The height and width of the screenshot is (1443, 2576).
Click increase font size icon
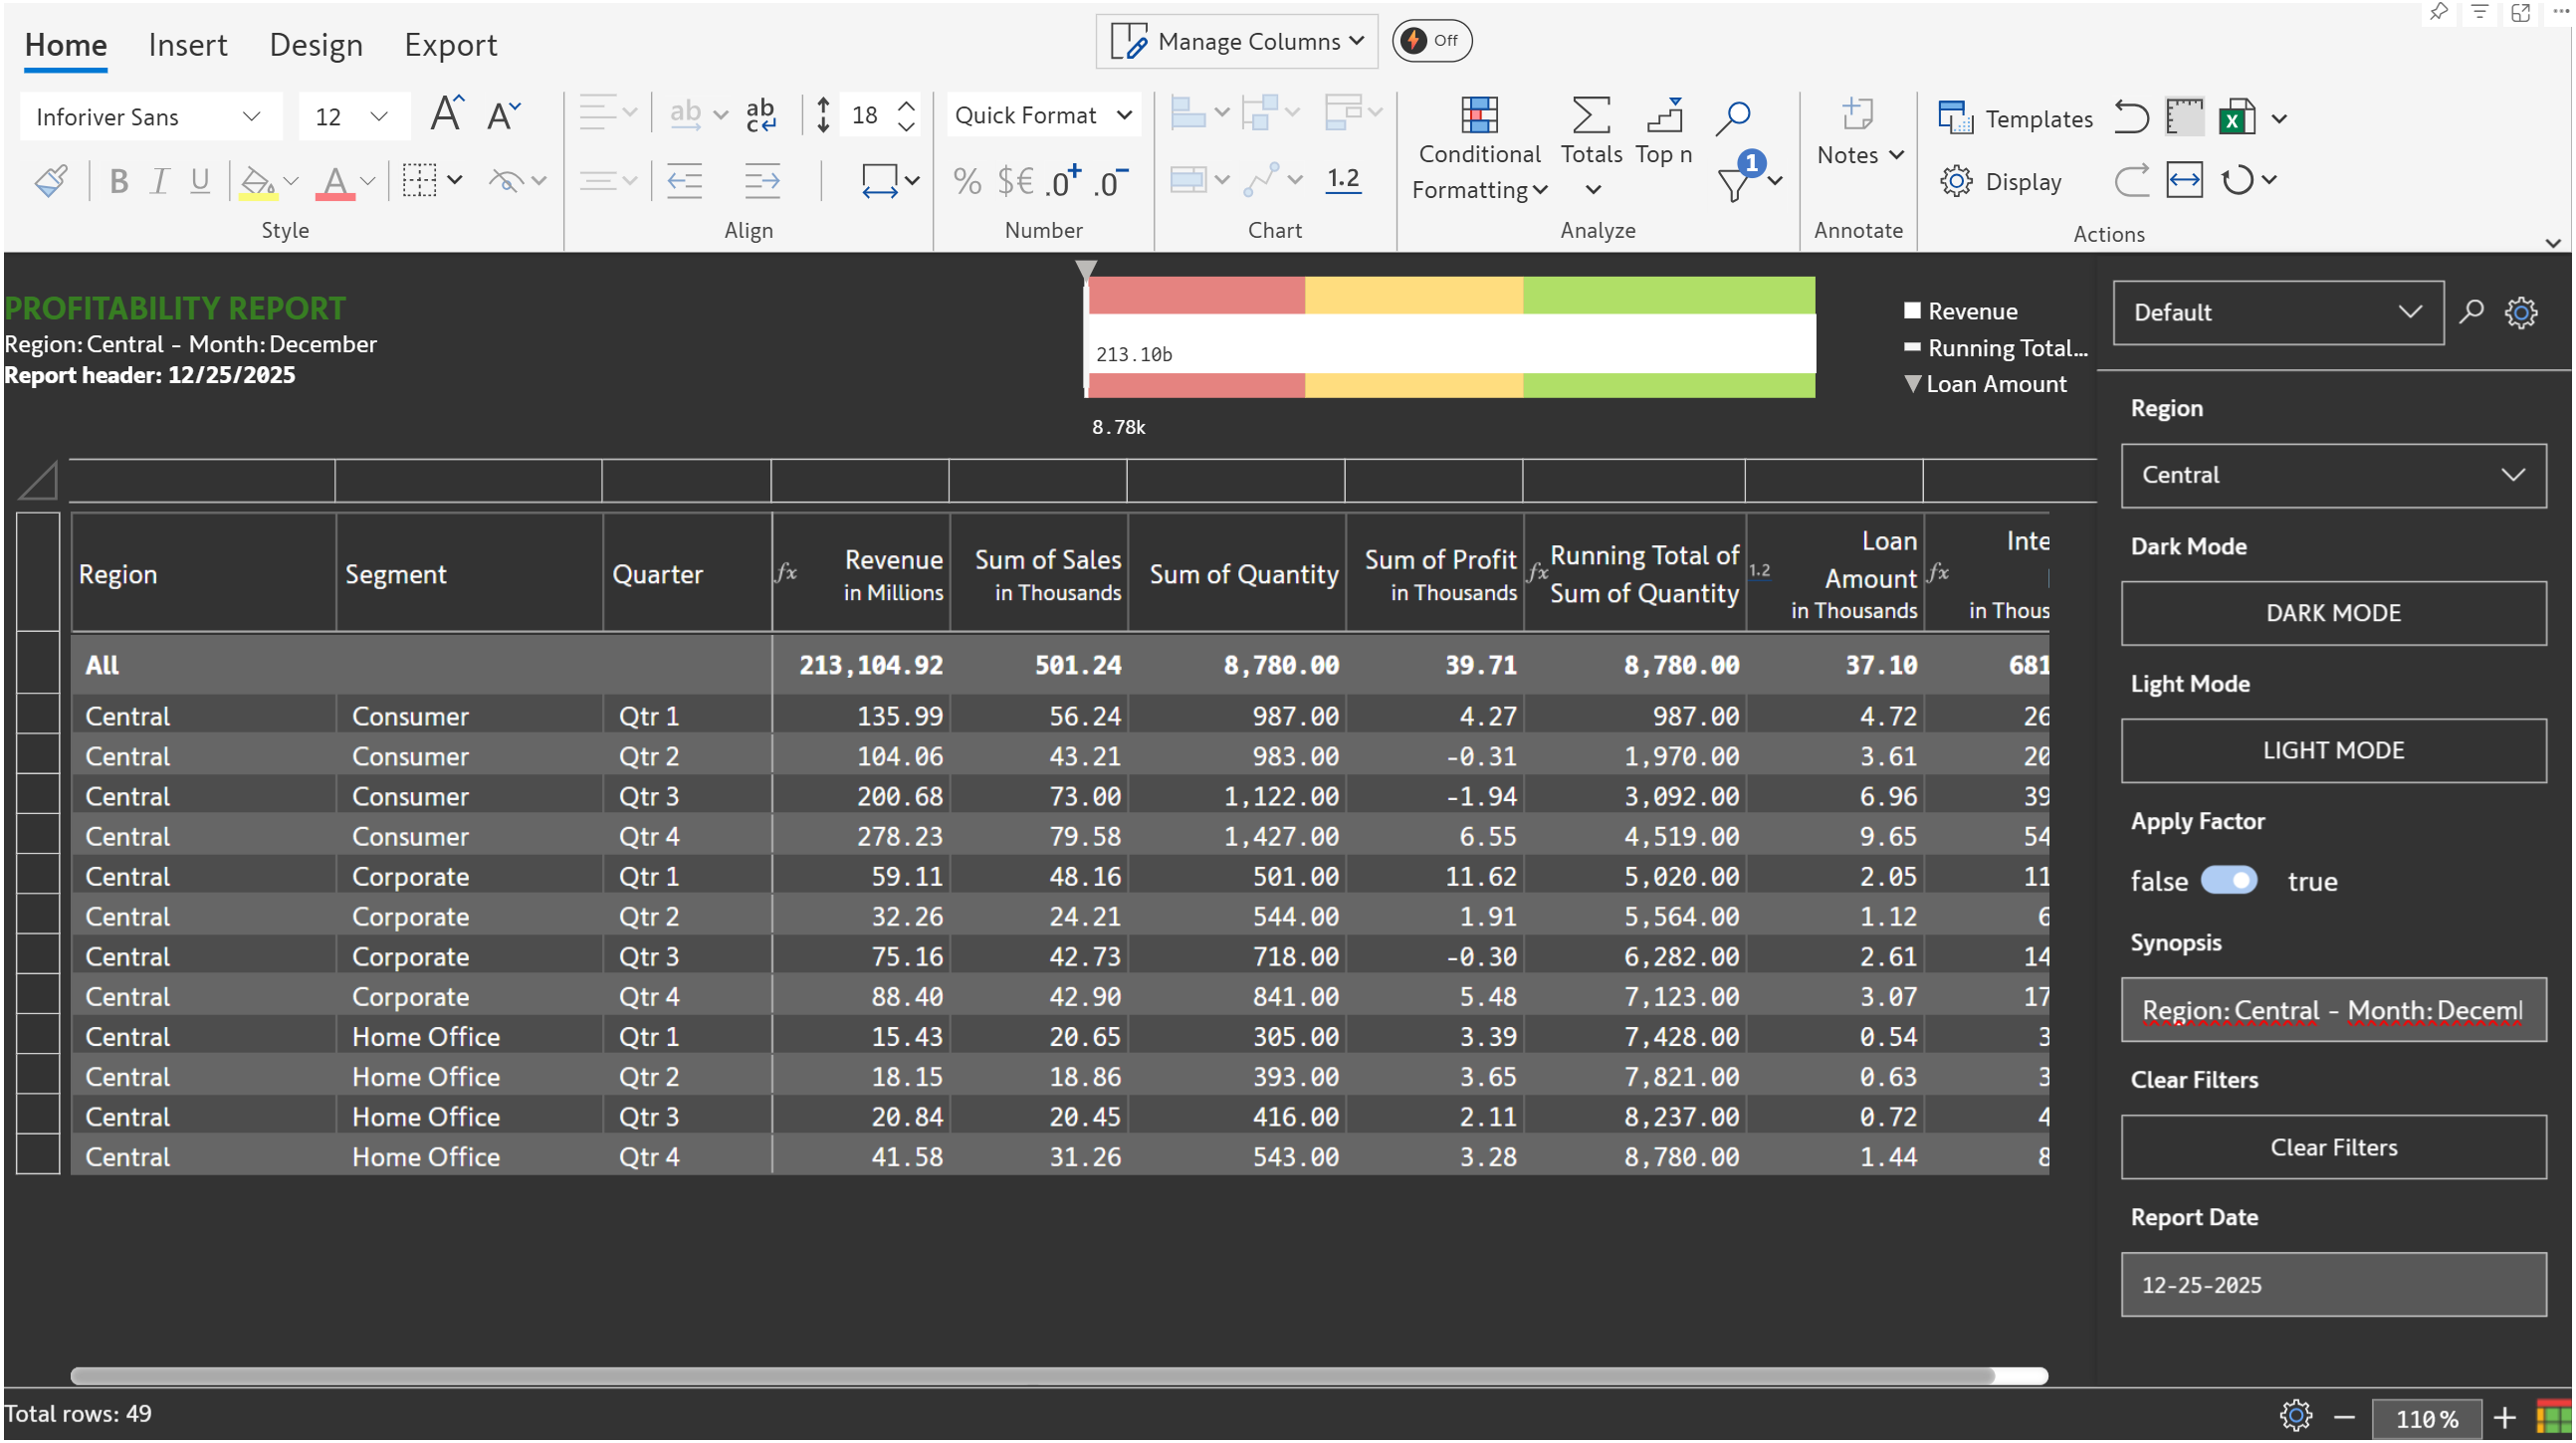coord(446,114)
